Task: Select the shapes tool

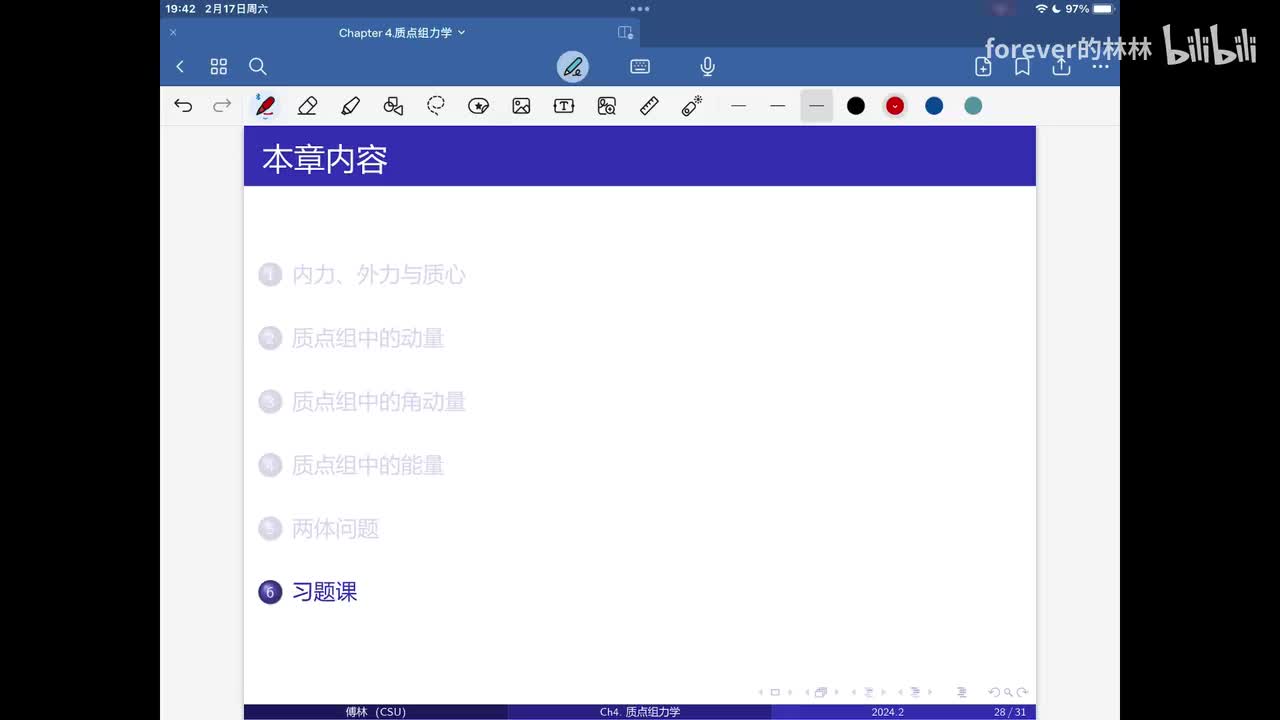Action: (x=393, y=105)
